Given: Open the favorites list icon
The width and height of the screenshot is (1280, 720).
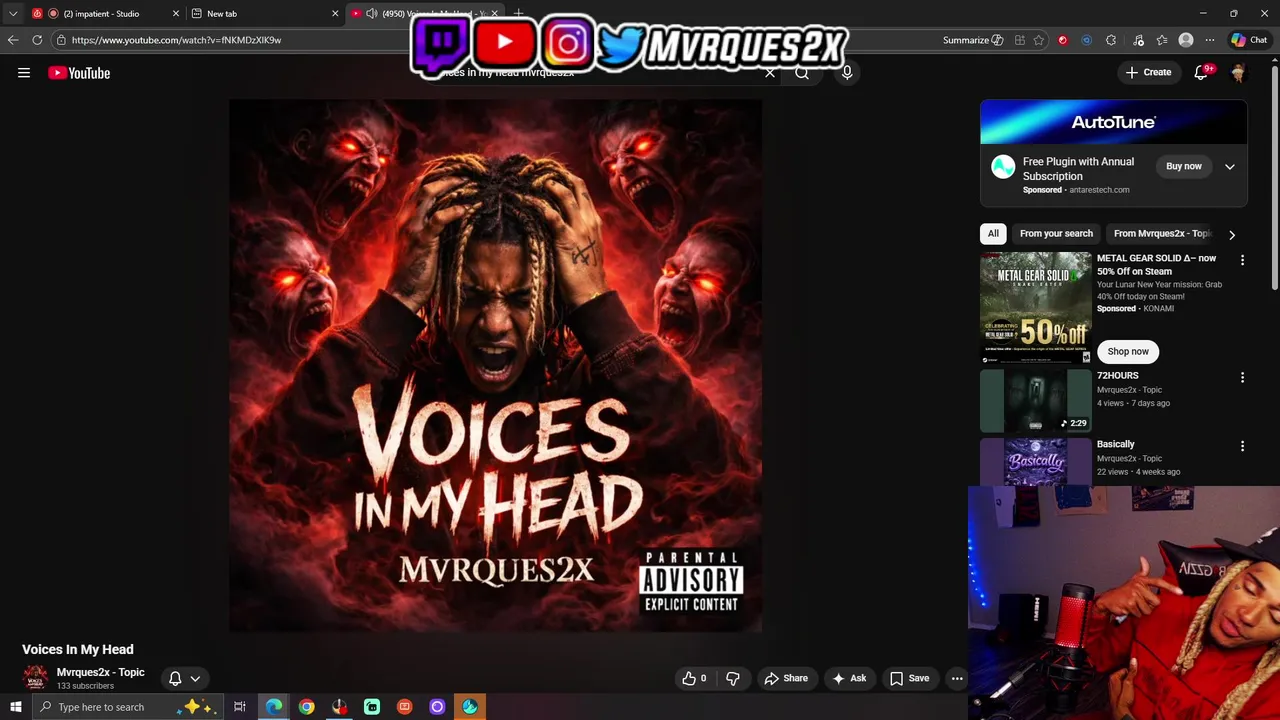Looking at the screenshot, I should click(x=1162, y=40).
